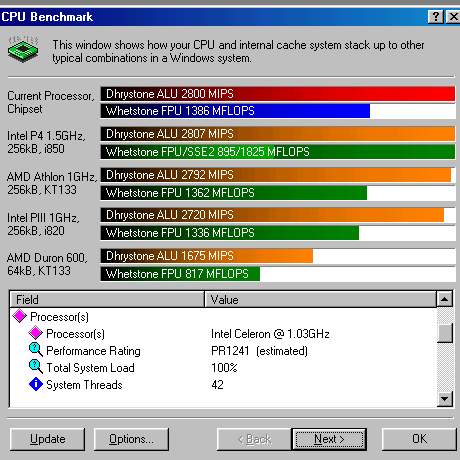
Task: Click the AMD Duron 600, 64kB, KT133 label
Action: [47, 264]
